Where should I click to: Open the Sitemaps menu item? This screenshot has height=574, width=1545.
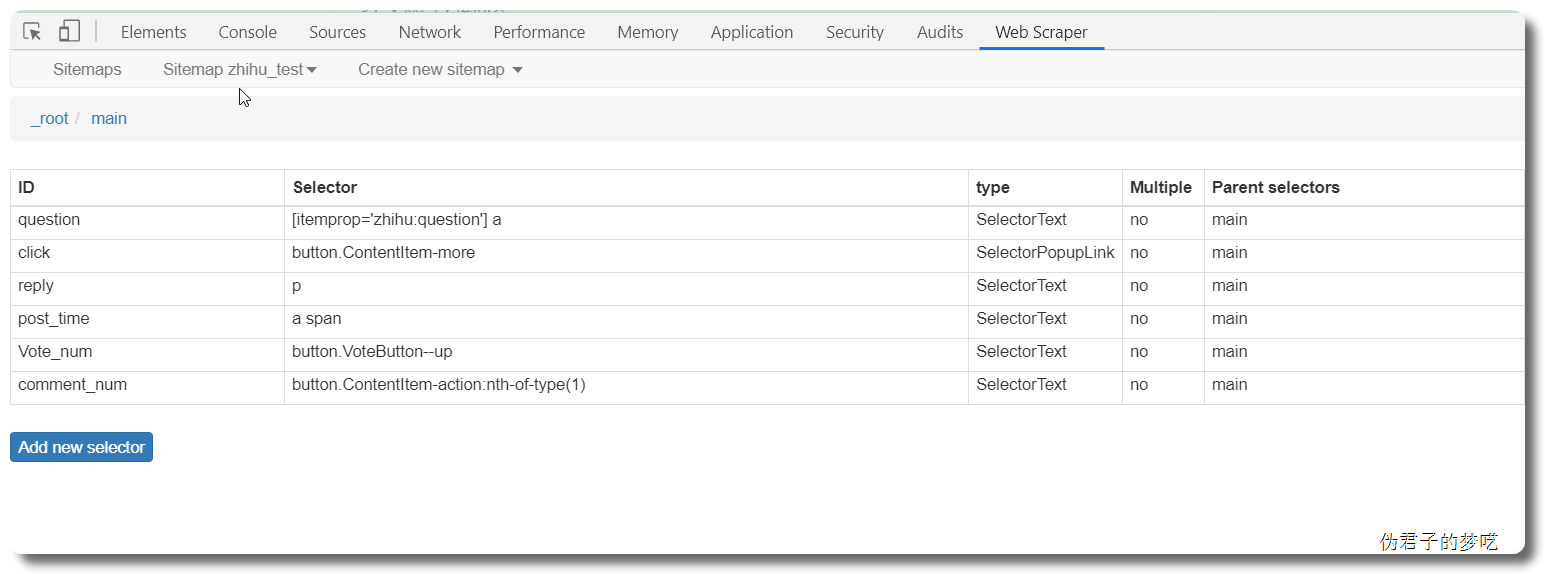tap(87, 69)
